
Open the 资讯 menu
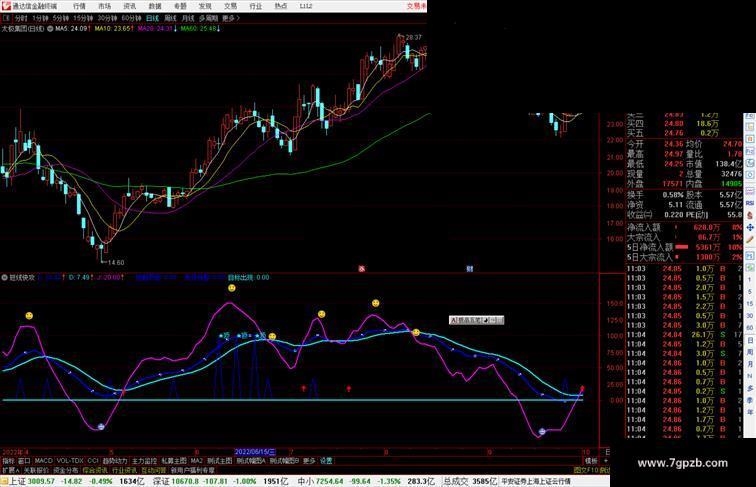point(130,6)
